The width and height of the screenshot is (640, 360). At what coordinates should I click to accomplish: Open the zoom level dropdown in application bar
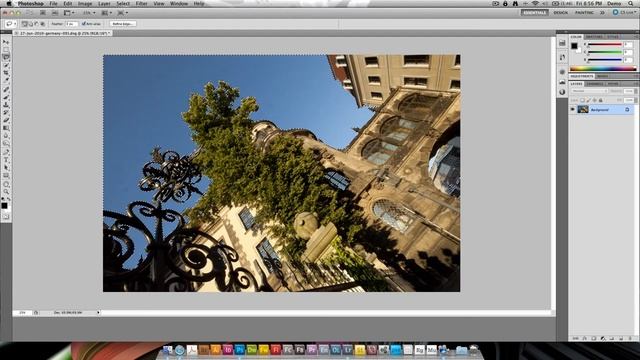89,13
